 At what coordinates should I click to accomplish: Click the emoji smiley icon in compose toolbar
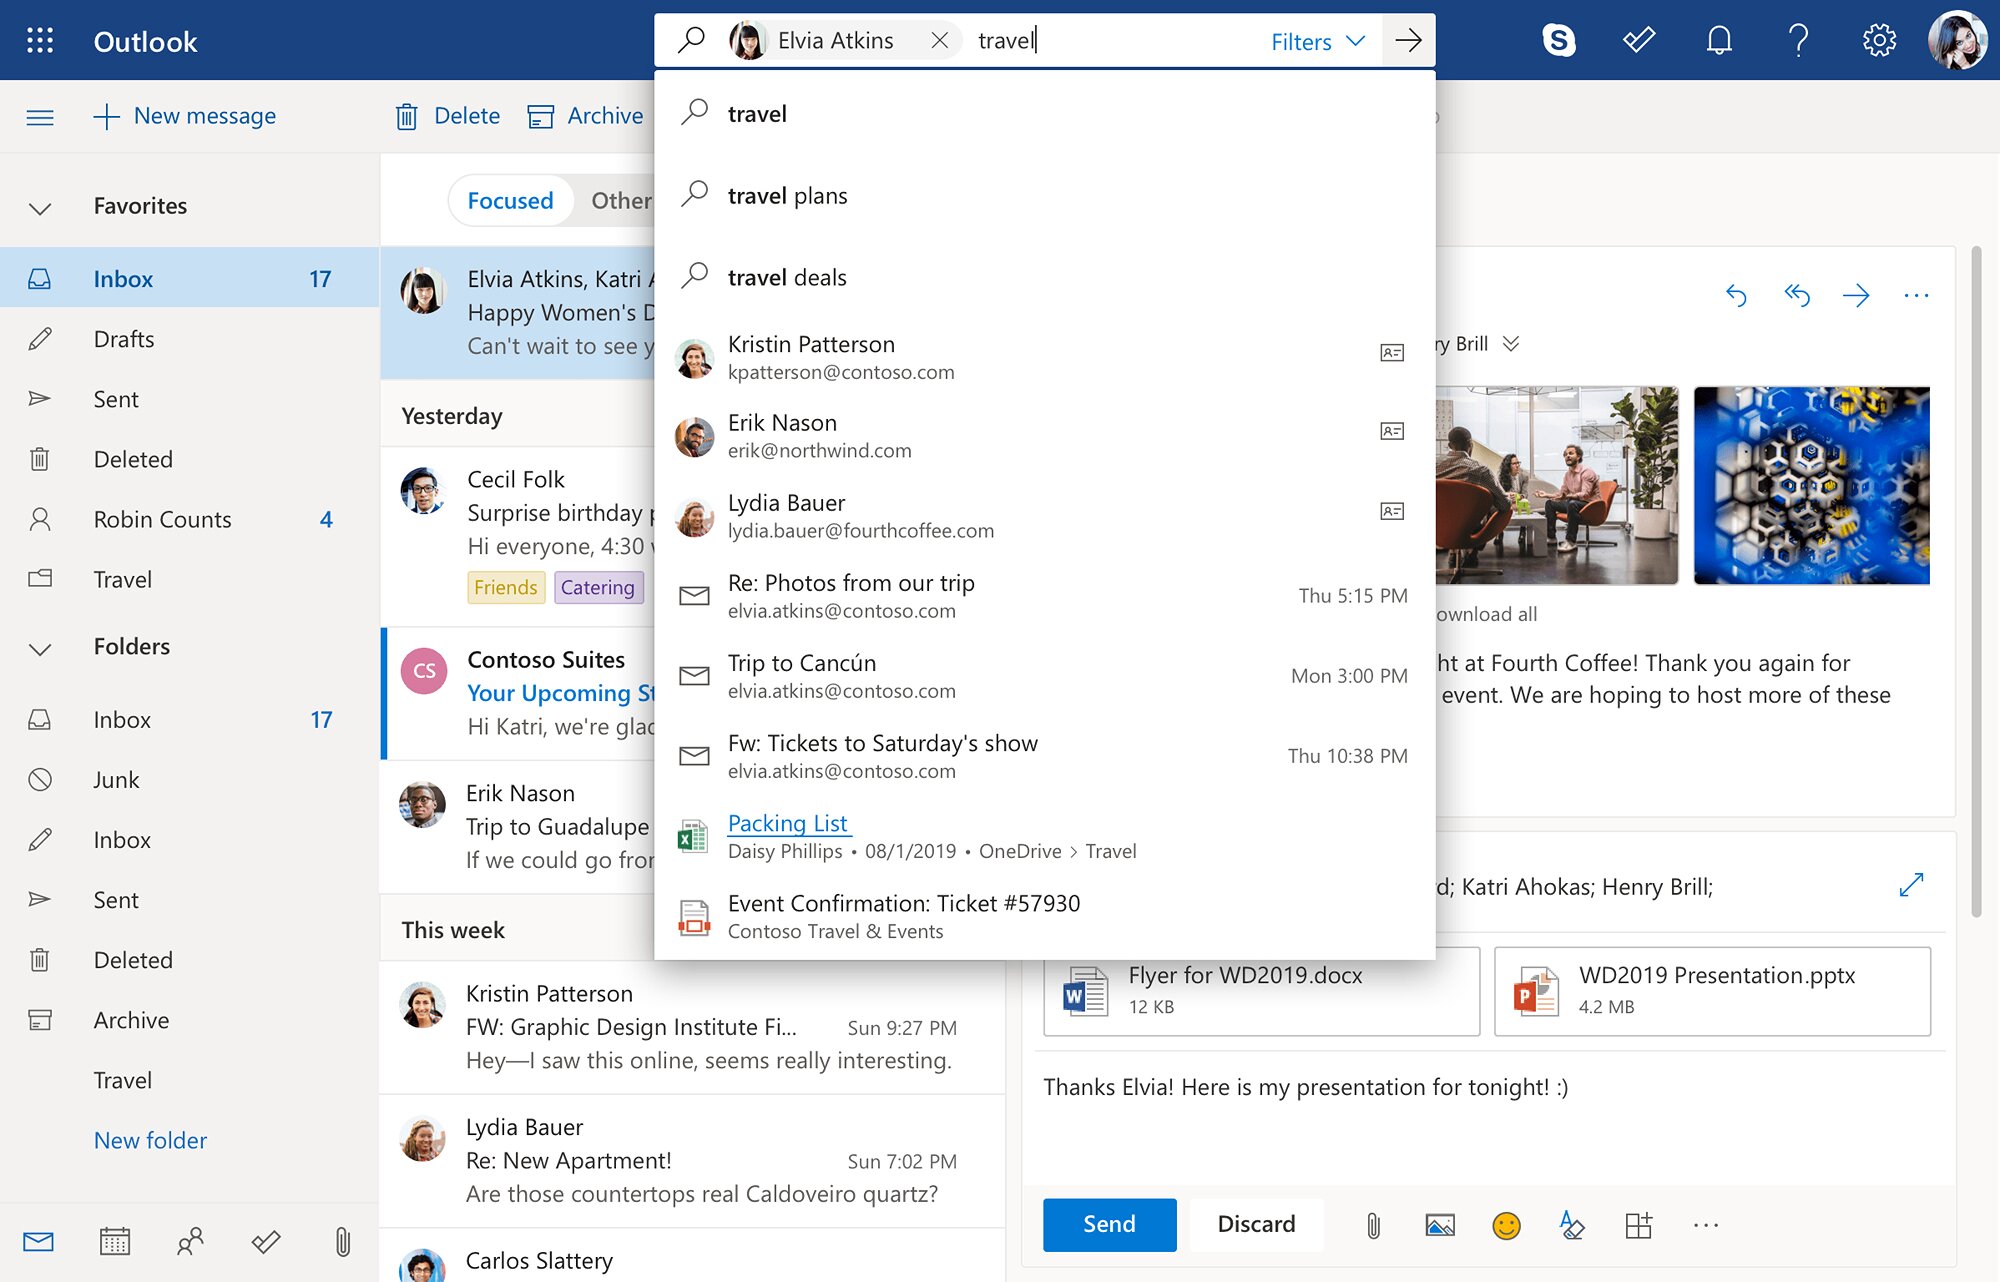pyautogui.click(x=1505, y=1225)
